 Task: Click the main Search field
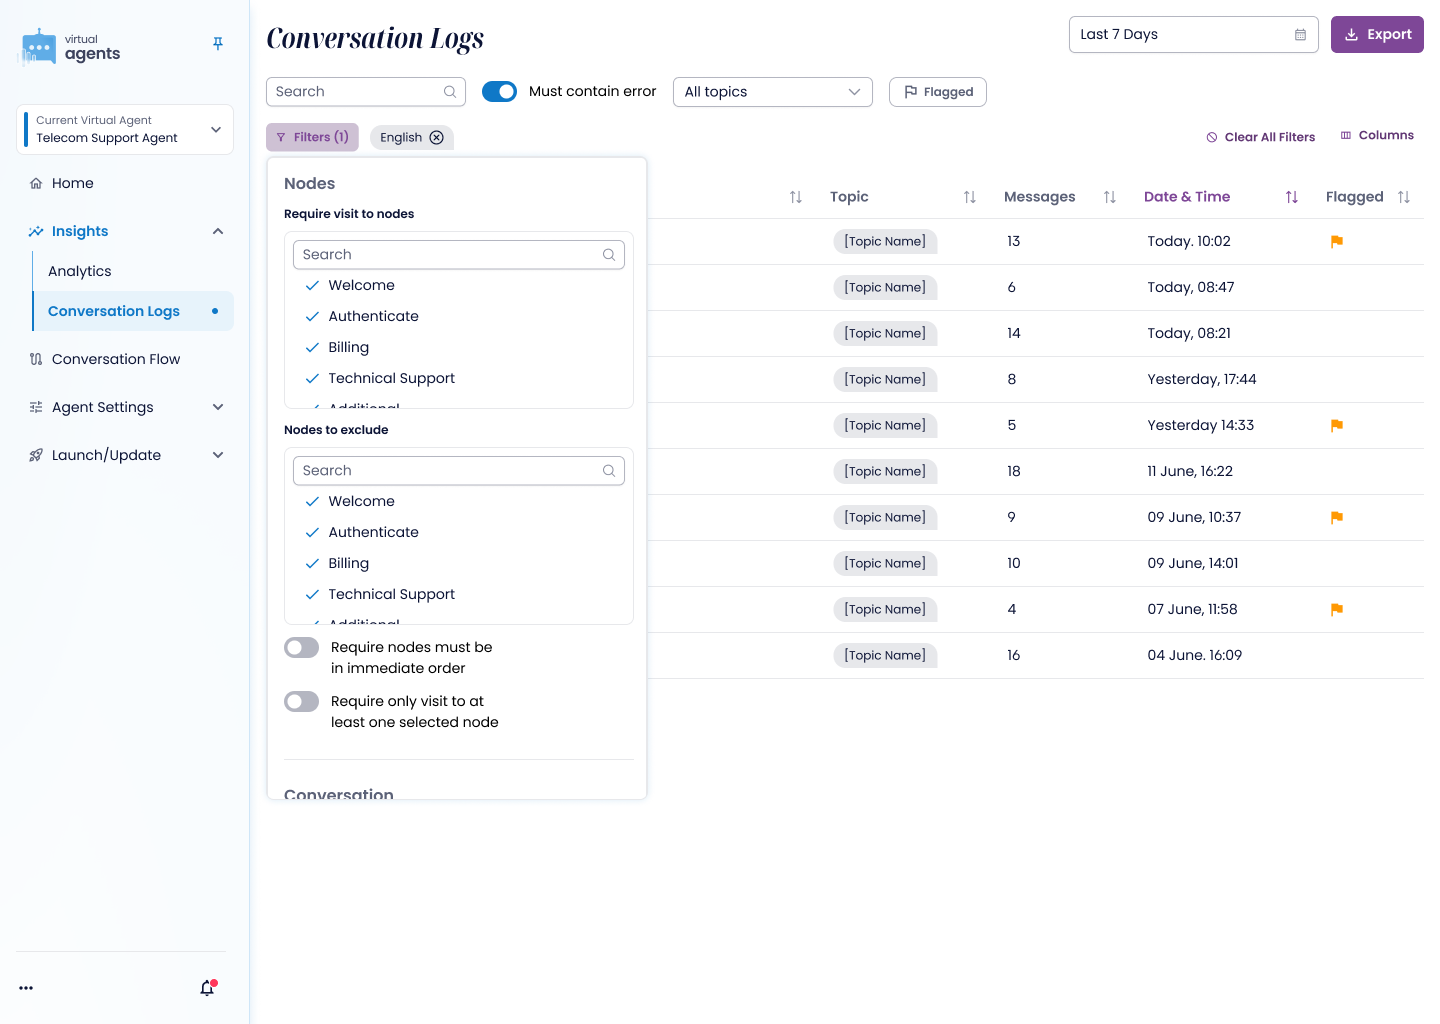coord(366,92)
